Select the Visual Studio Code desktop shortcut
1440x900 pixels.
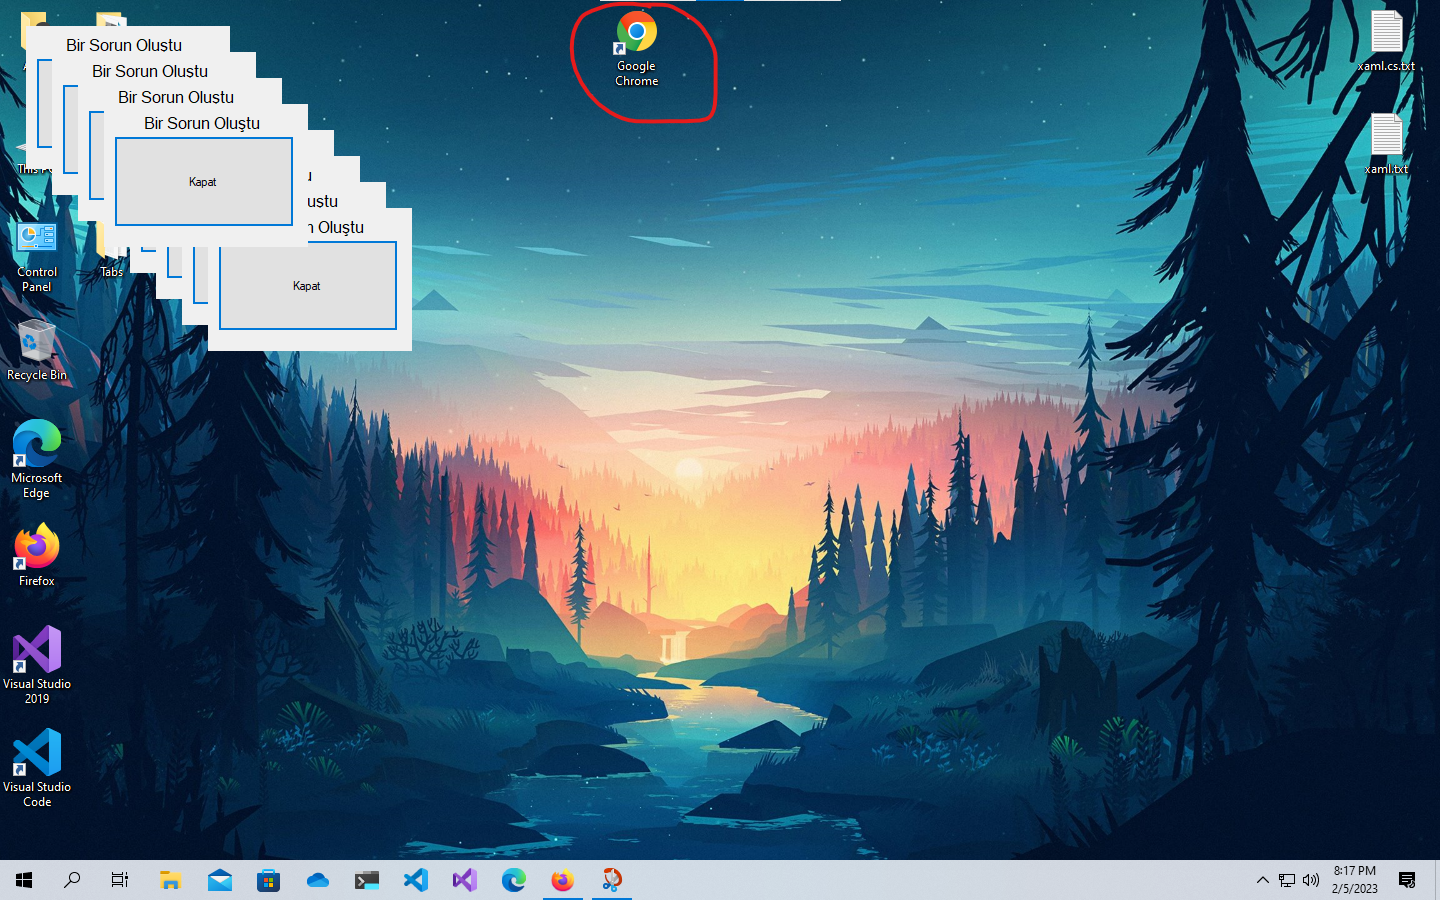[x=37, y=768]
